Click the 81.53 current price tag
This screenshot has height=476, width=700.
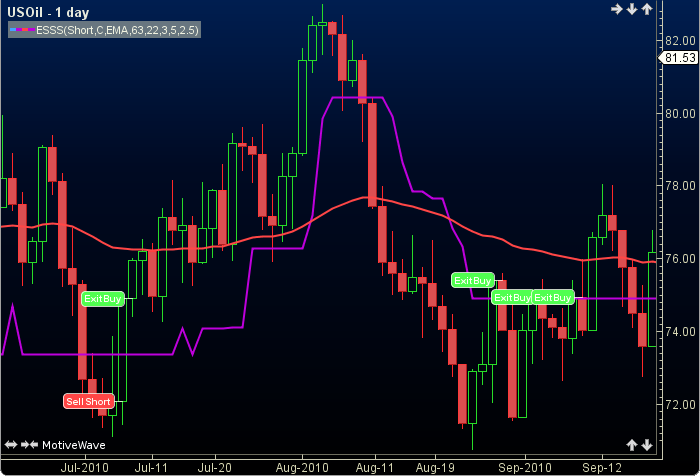(x=679, y=58)
